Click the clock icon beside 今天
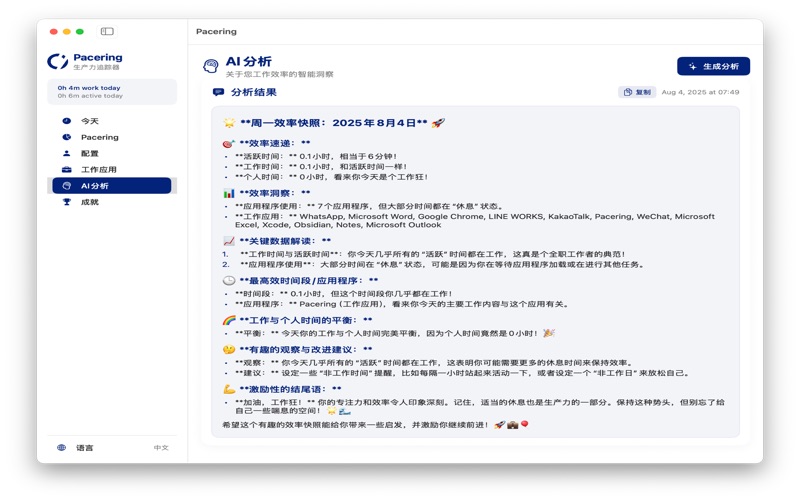This screenshot has height=500, width=800. 67,121
